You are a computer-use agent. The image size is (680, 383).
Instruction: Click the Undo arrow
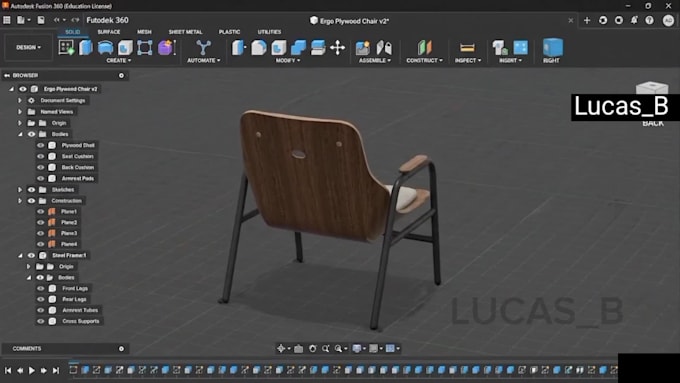click(56, 20)
